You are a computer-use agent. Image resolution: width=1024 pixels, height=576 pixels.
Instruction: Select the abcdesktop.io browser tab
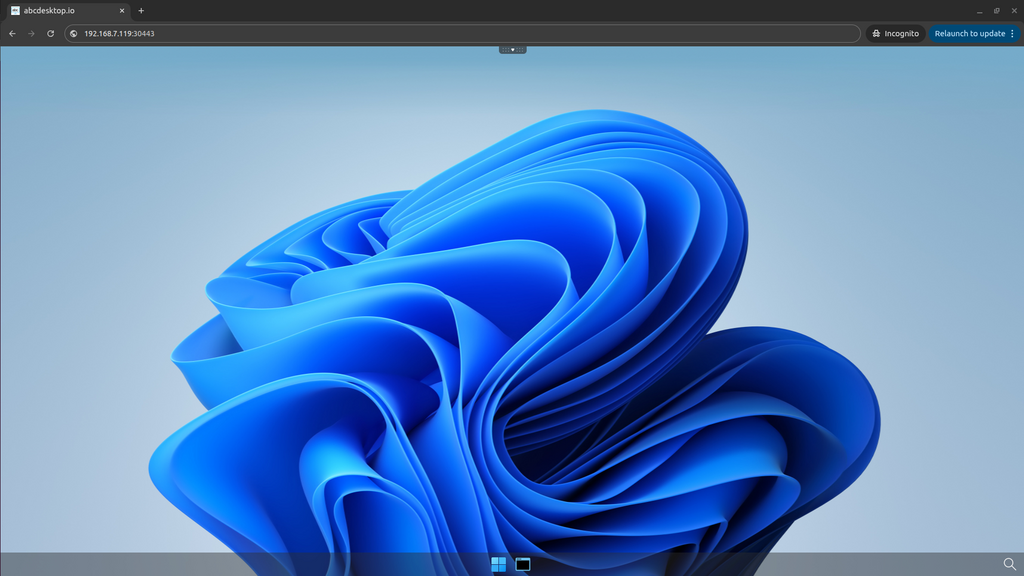pyautogui.click(x=67, y=10)
